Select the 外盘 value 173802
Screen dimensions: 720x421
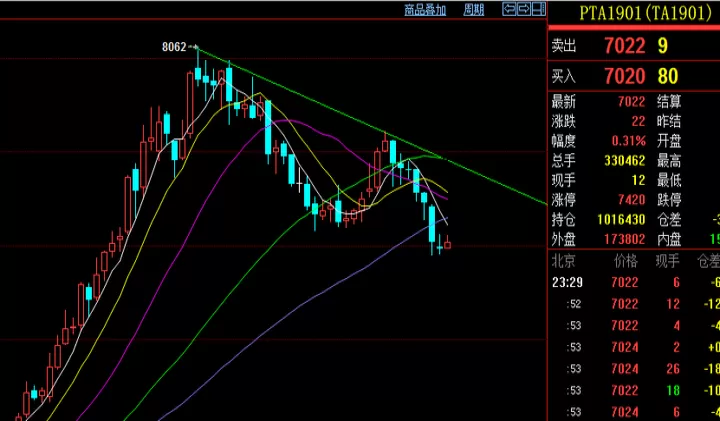(x=625, y=239)
